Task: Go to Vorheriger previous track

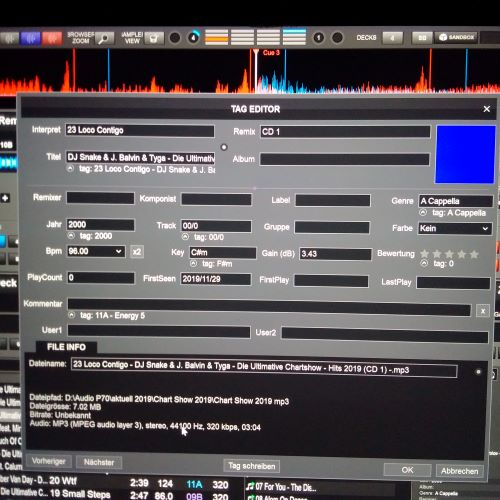Action: [x=48, y=461]
